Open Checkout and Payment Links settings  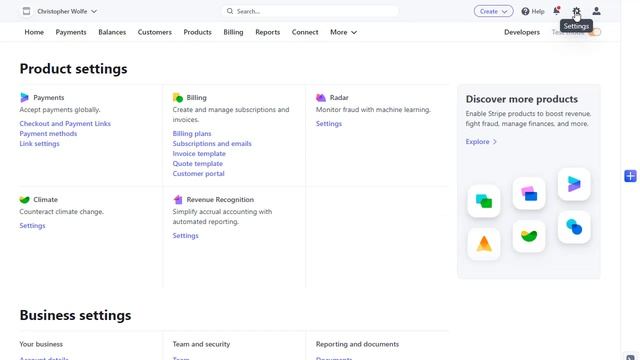point(65,124)
